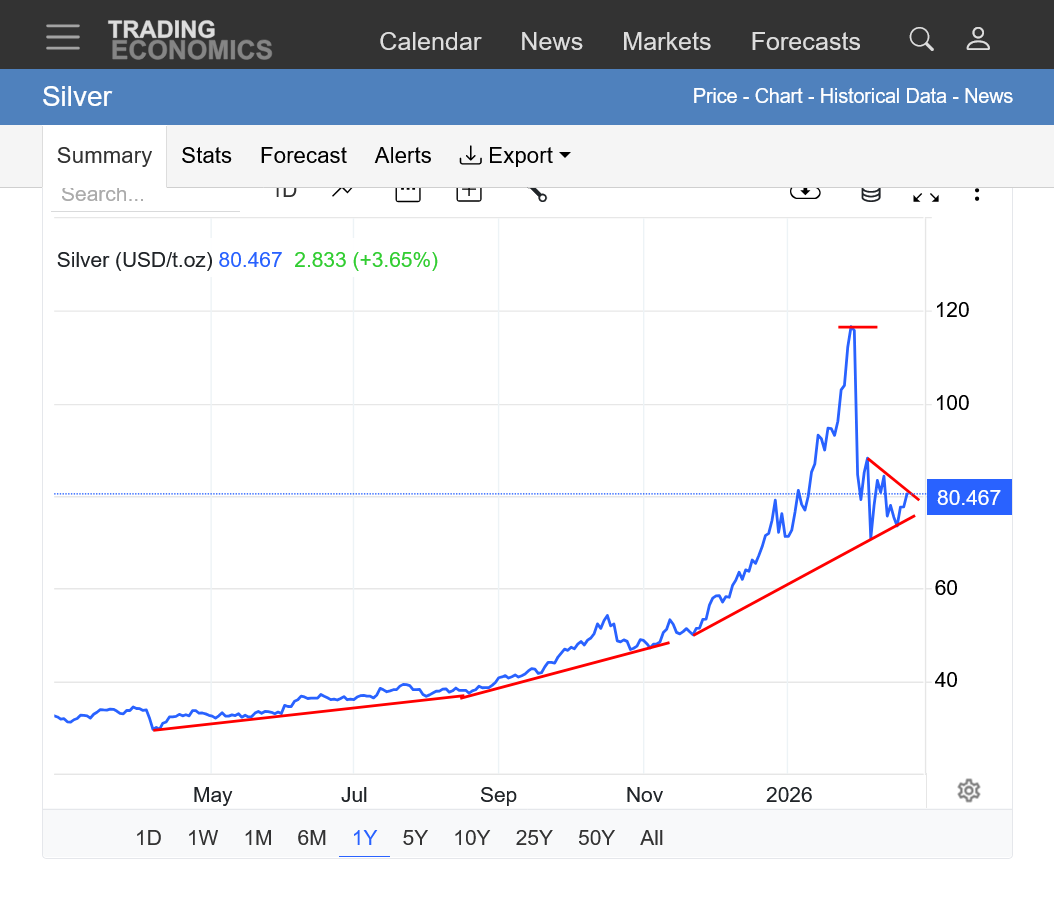Open Historical Data link in header
Screen dimensions: 1054x901
pos(883,96)
